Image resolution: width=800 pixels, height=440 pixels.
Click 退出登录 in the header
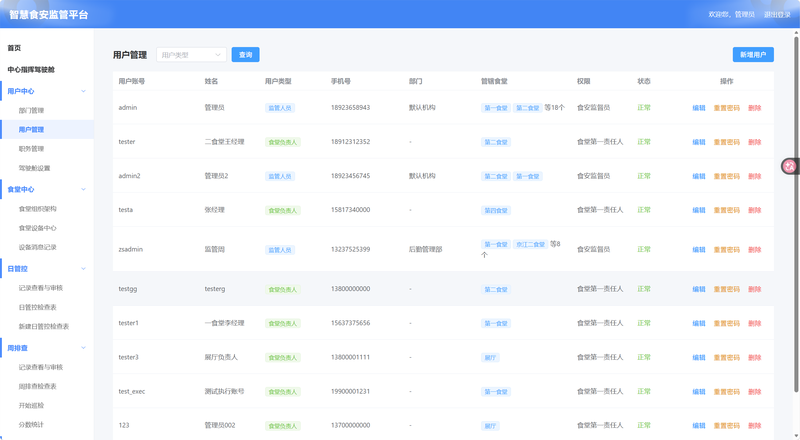click(777, 14)
